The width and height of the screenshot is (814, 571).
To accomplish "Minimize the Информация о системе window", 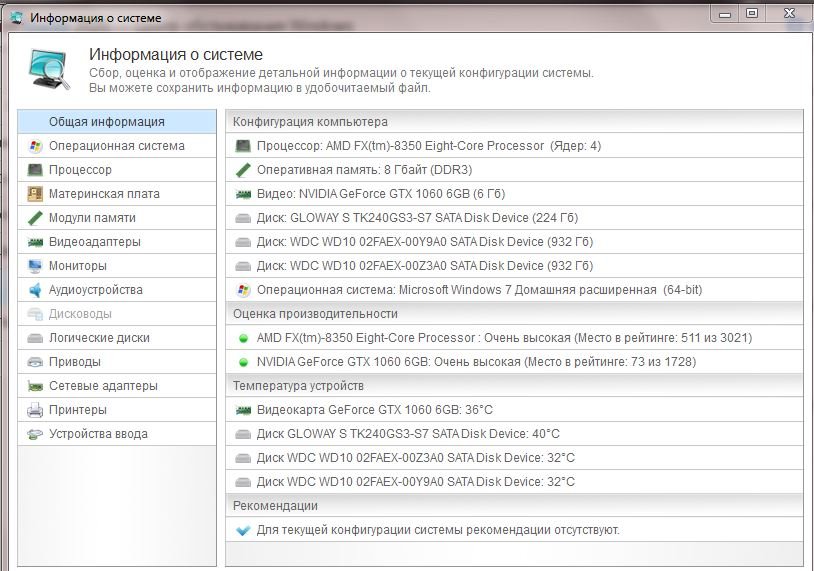I will [725, 15].
